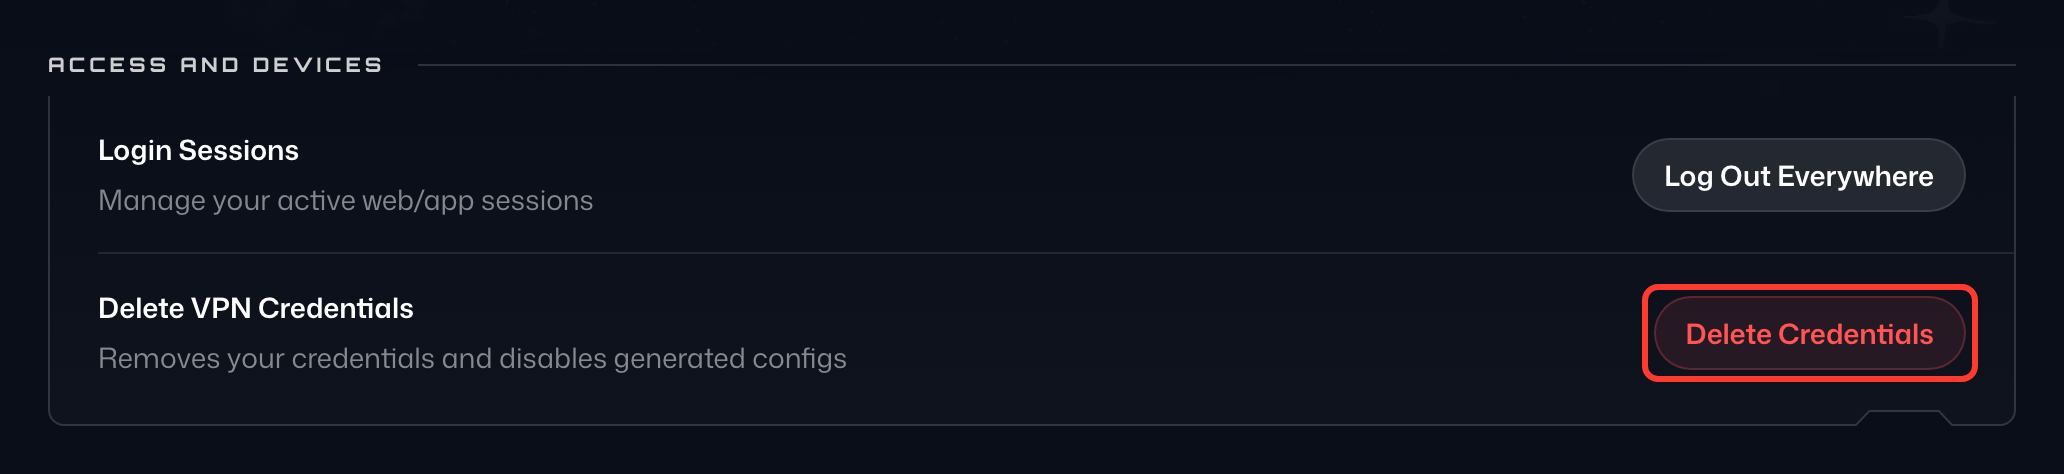The image size is (2064, 474).
Task: Click the word 'DEVICES' in the section header
Action: tap(317, 65)
